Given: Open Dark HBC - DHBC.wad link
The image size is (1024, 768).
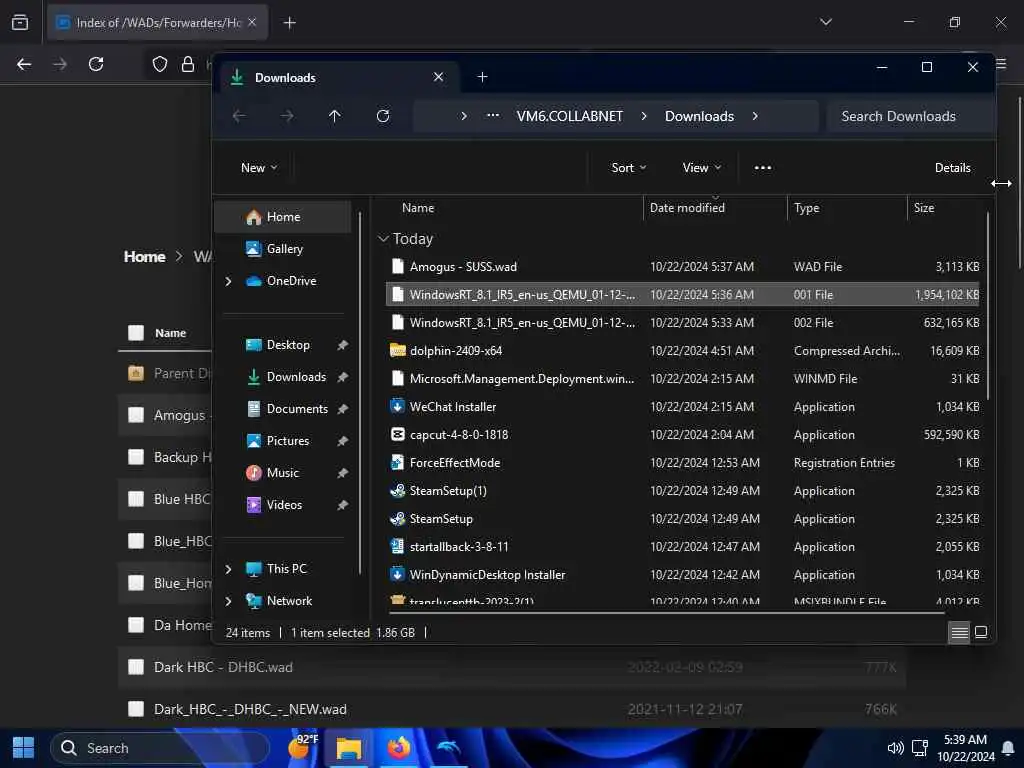Looking at the screenshot, I should [223, 667].
